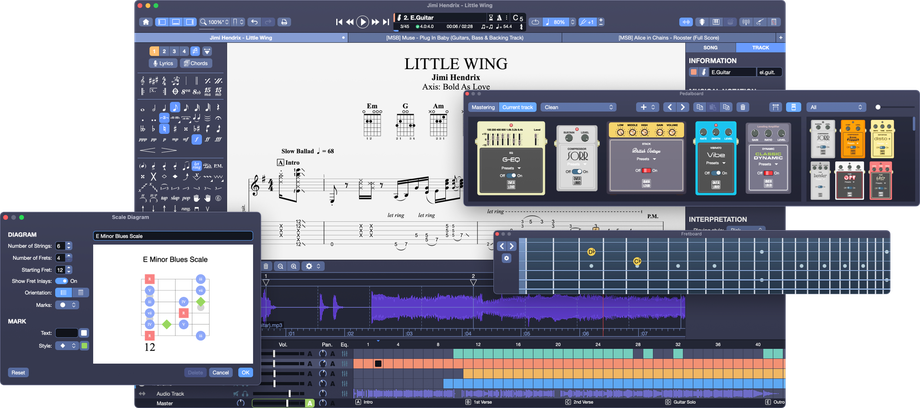920x408 pixels.
Task: Toggle the Vibe pedal On/Off switch
Action: pyautogui.click(x=715, y=173)
